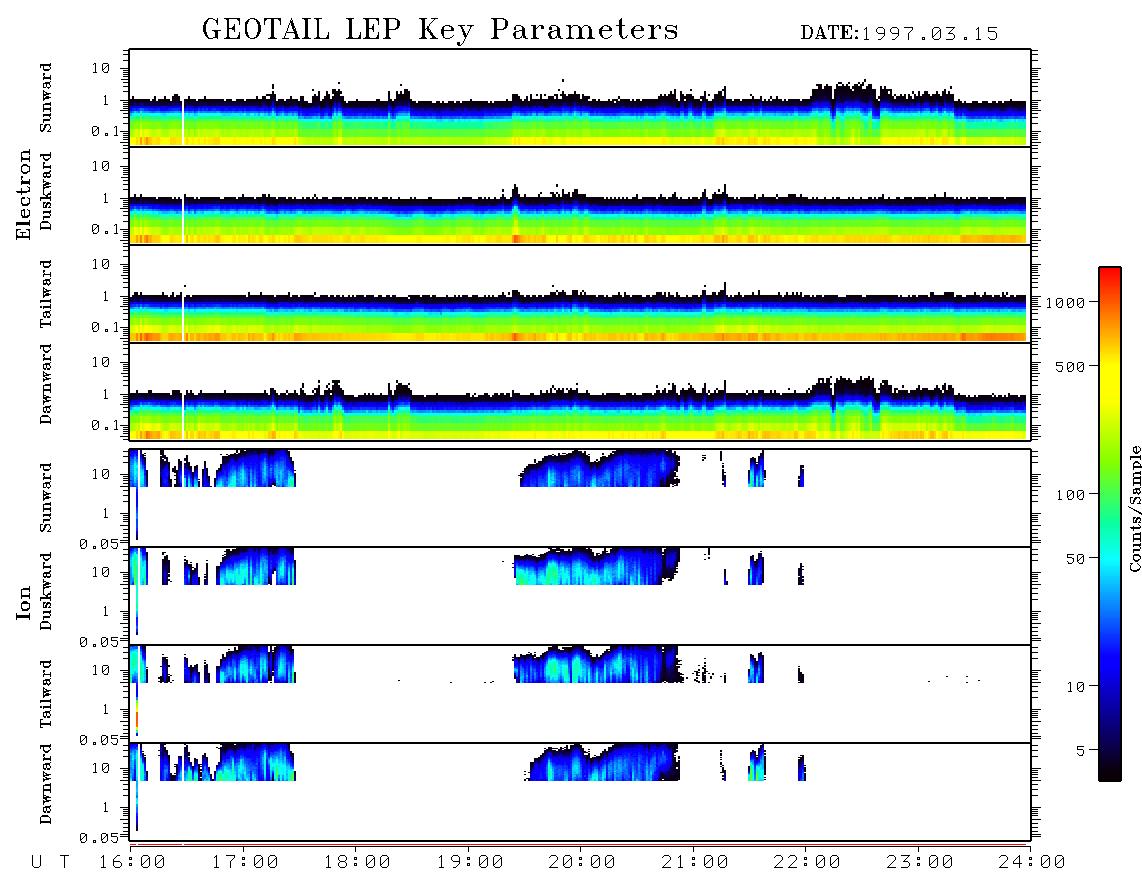Viewport: 1142px width, 880px height.
Task: Click the vertical Electron group label
Action: (23, 195)
